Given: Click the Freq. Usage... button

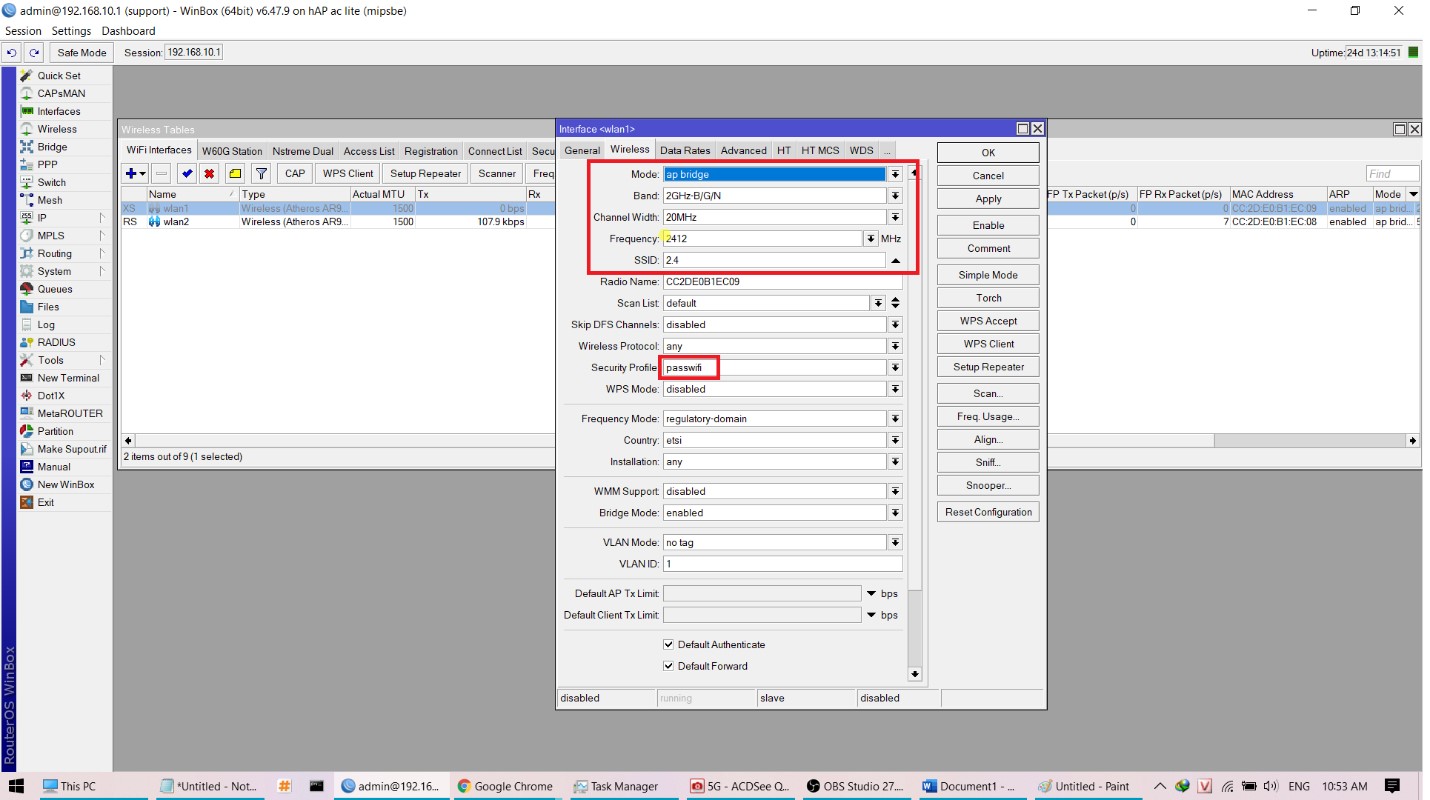Looking at the screenshot, I should coord(988,417).
